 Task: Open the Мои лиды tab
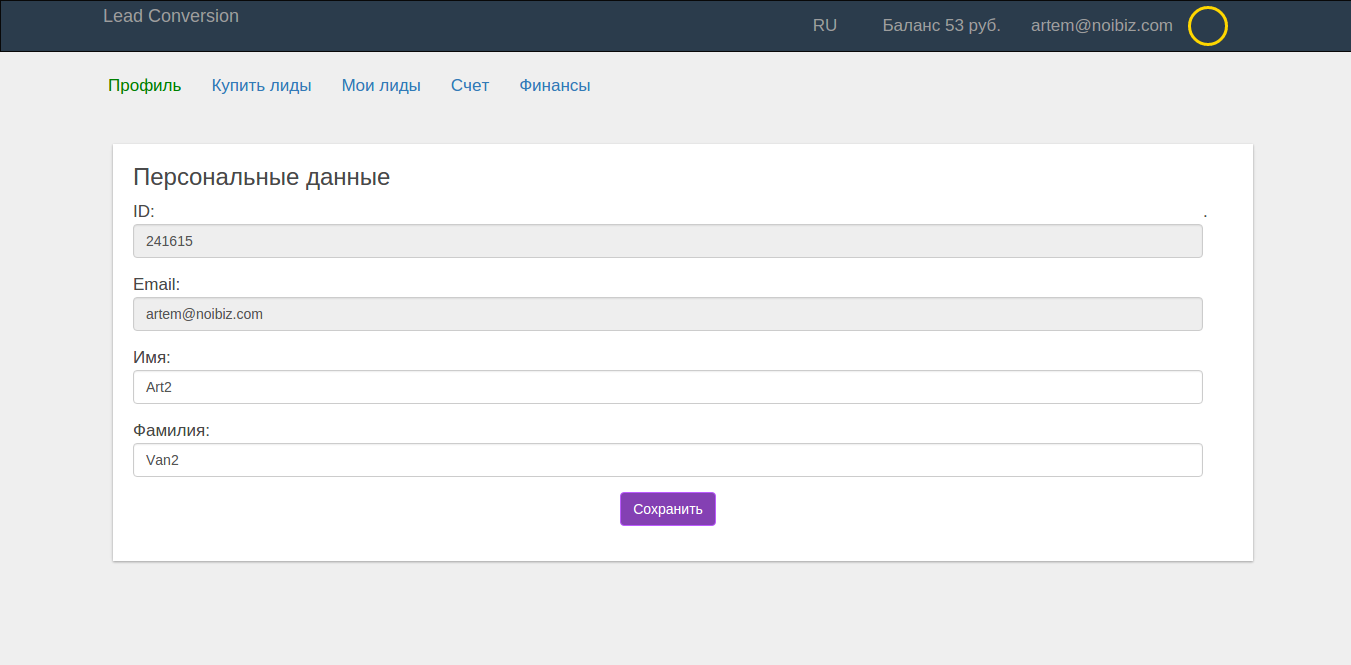(381, 86)
